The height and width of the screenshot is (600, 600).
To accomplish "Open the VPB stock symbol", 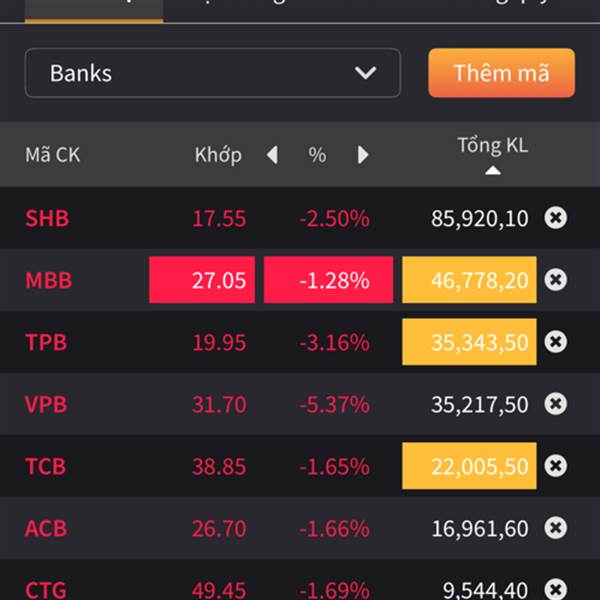I will pyautogui.click(x=46, y=404).
